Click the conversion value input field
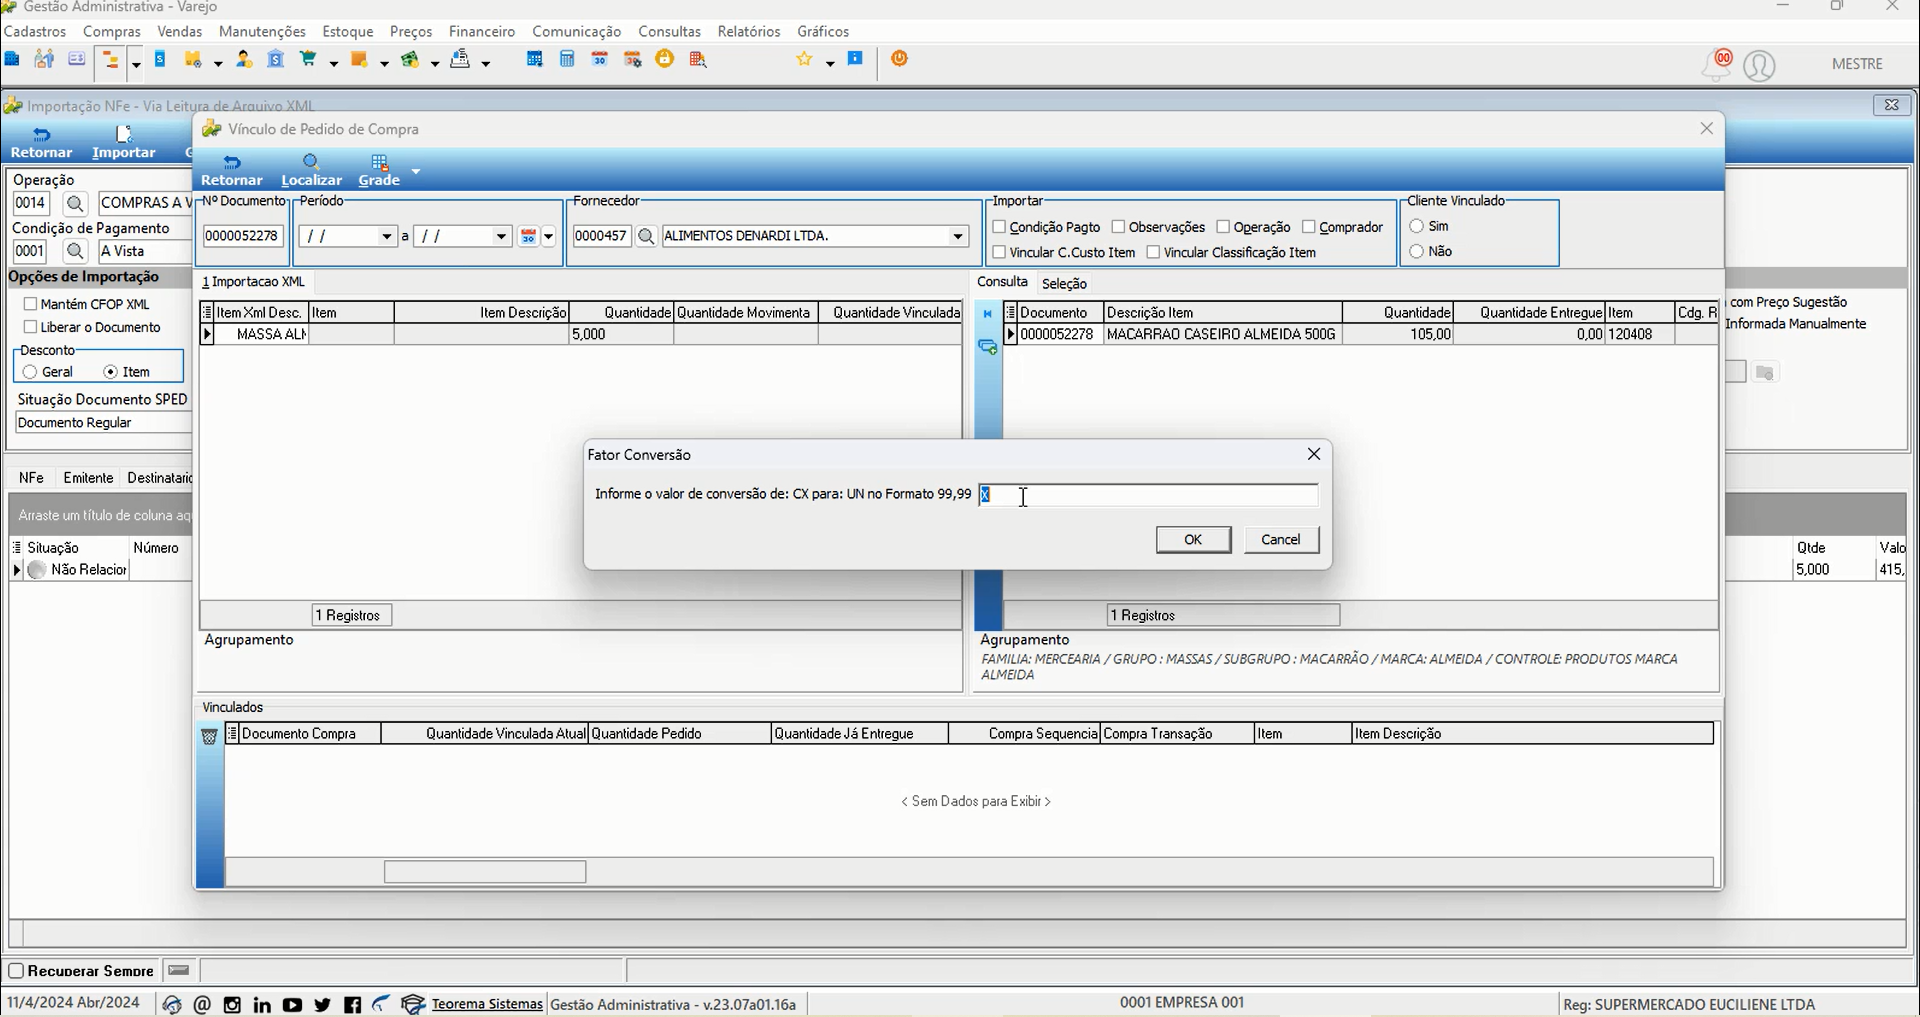The width and height of the screenshot is (1920, 1017). click(x=1148, y=495)
